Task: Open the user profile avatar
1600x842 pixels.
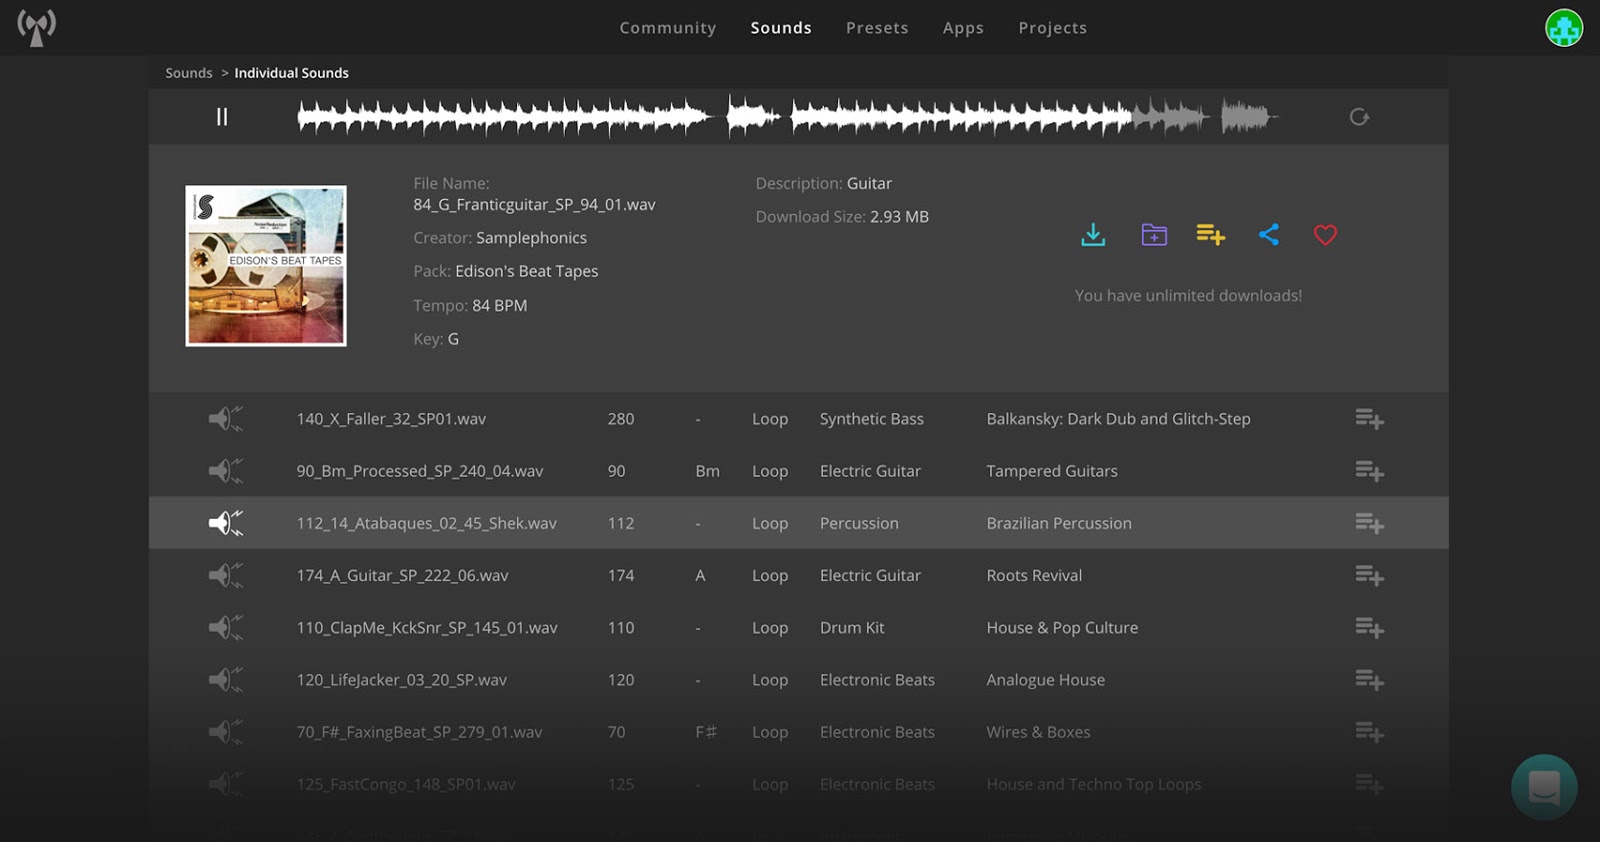Action: point(1564,28)
